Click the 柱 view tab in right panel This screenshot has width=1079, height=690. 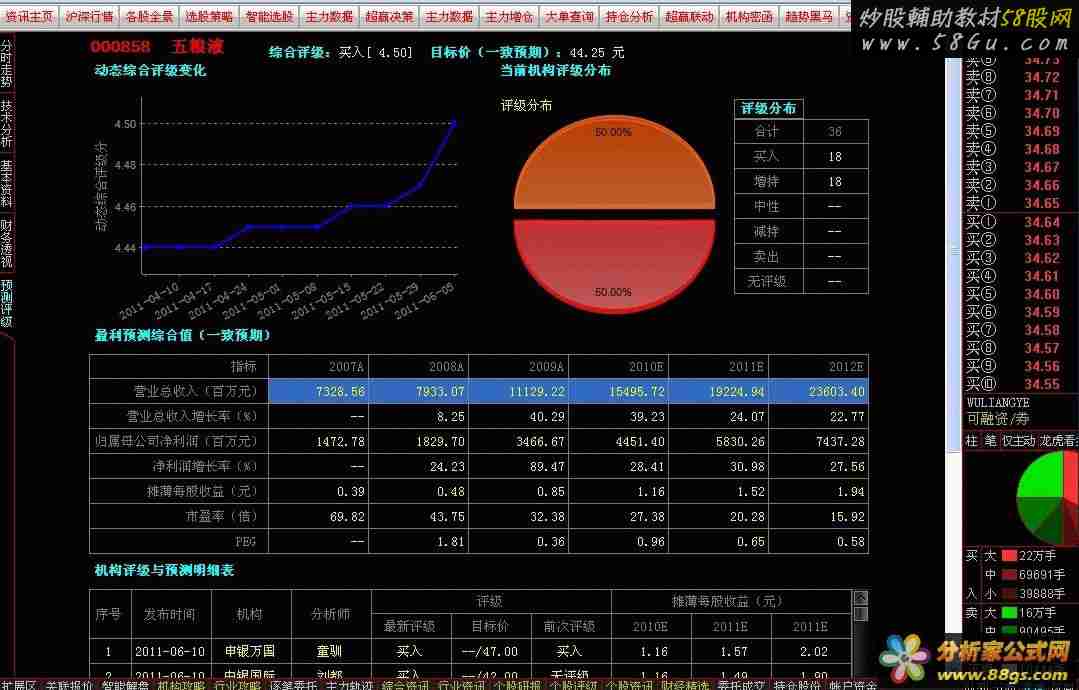tap(971, 440)
